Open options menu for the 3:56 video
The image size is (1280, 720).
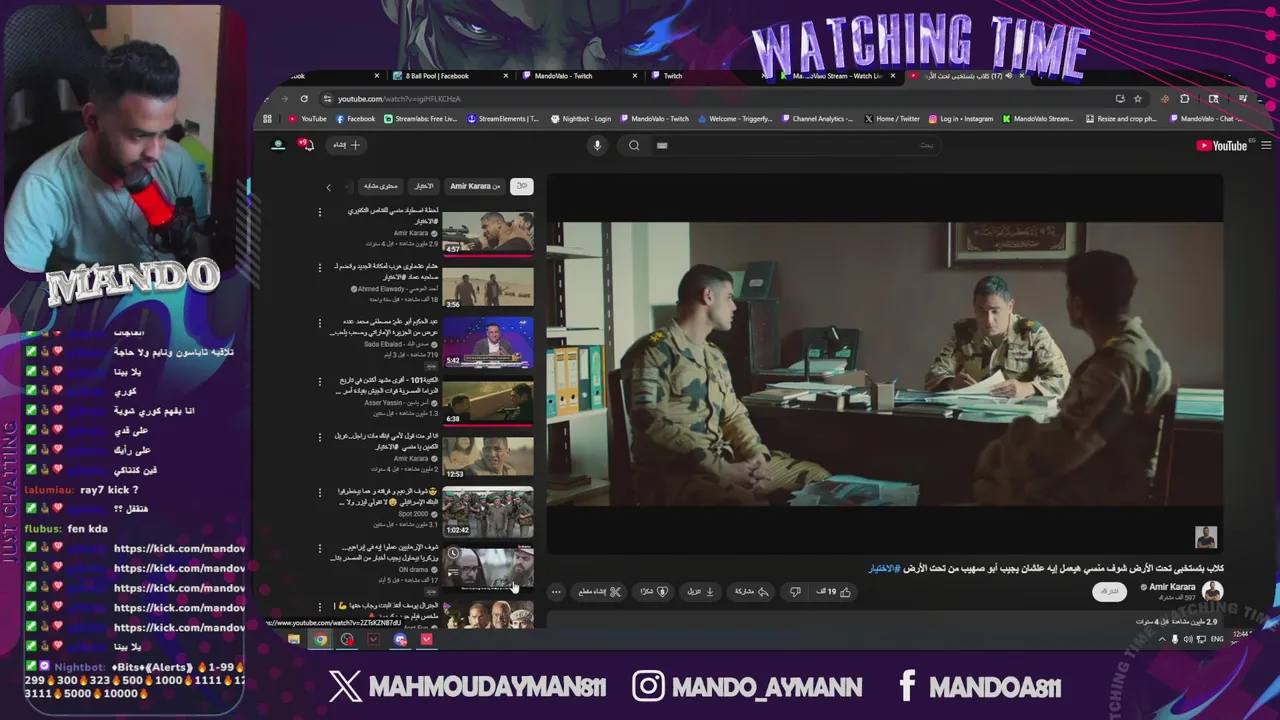320,268
